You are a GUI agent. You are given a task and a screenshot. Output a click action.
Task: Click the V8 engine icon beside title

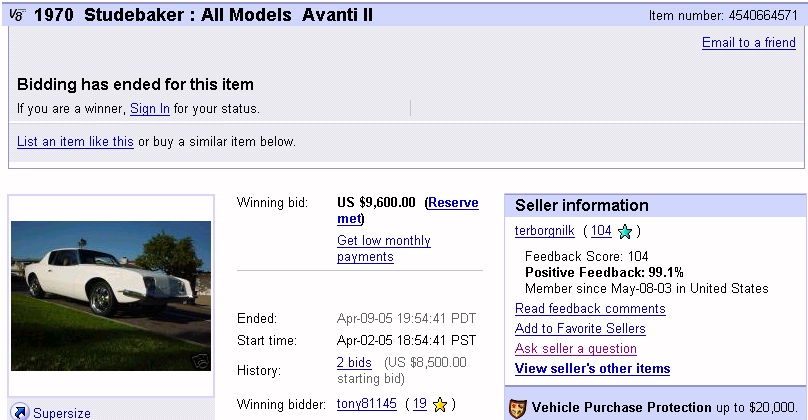coord(16,16)
